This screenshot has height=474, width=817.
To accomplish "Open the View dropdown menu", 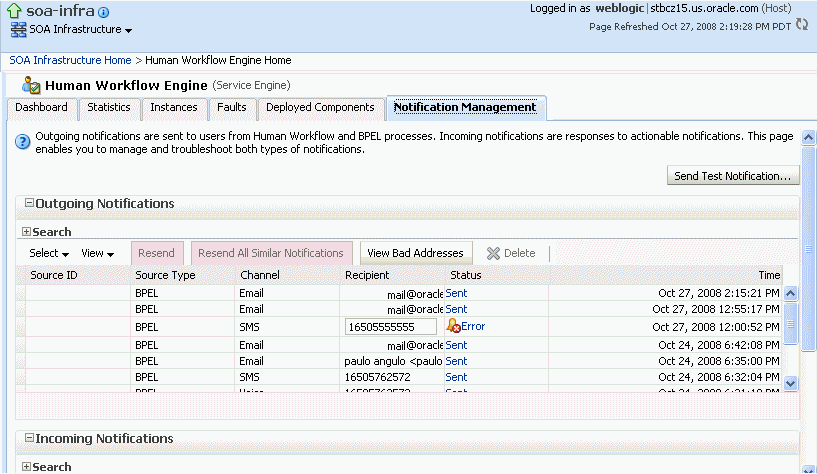I will tap(97, 253).
